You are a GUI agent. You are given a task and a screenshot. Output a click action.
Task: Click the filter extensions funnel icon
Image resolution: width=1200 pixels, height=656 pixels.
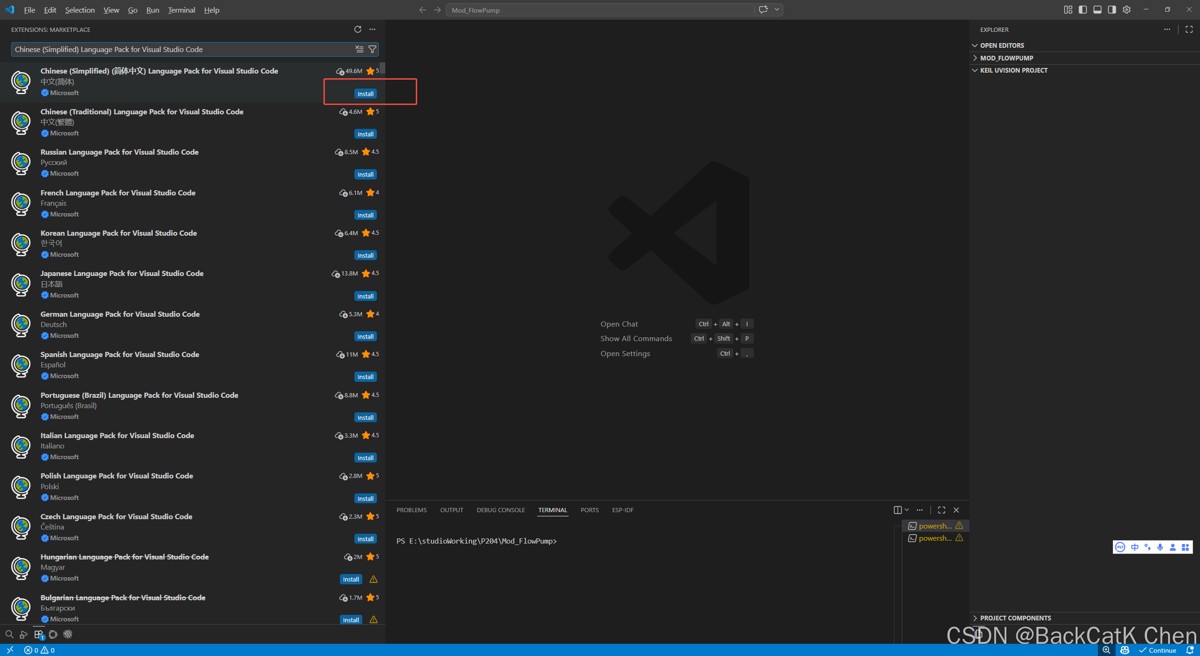(372, 49)
